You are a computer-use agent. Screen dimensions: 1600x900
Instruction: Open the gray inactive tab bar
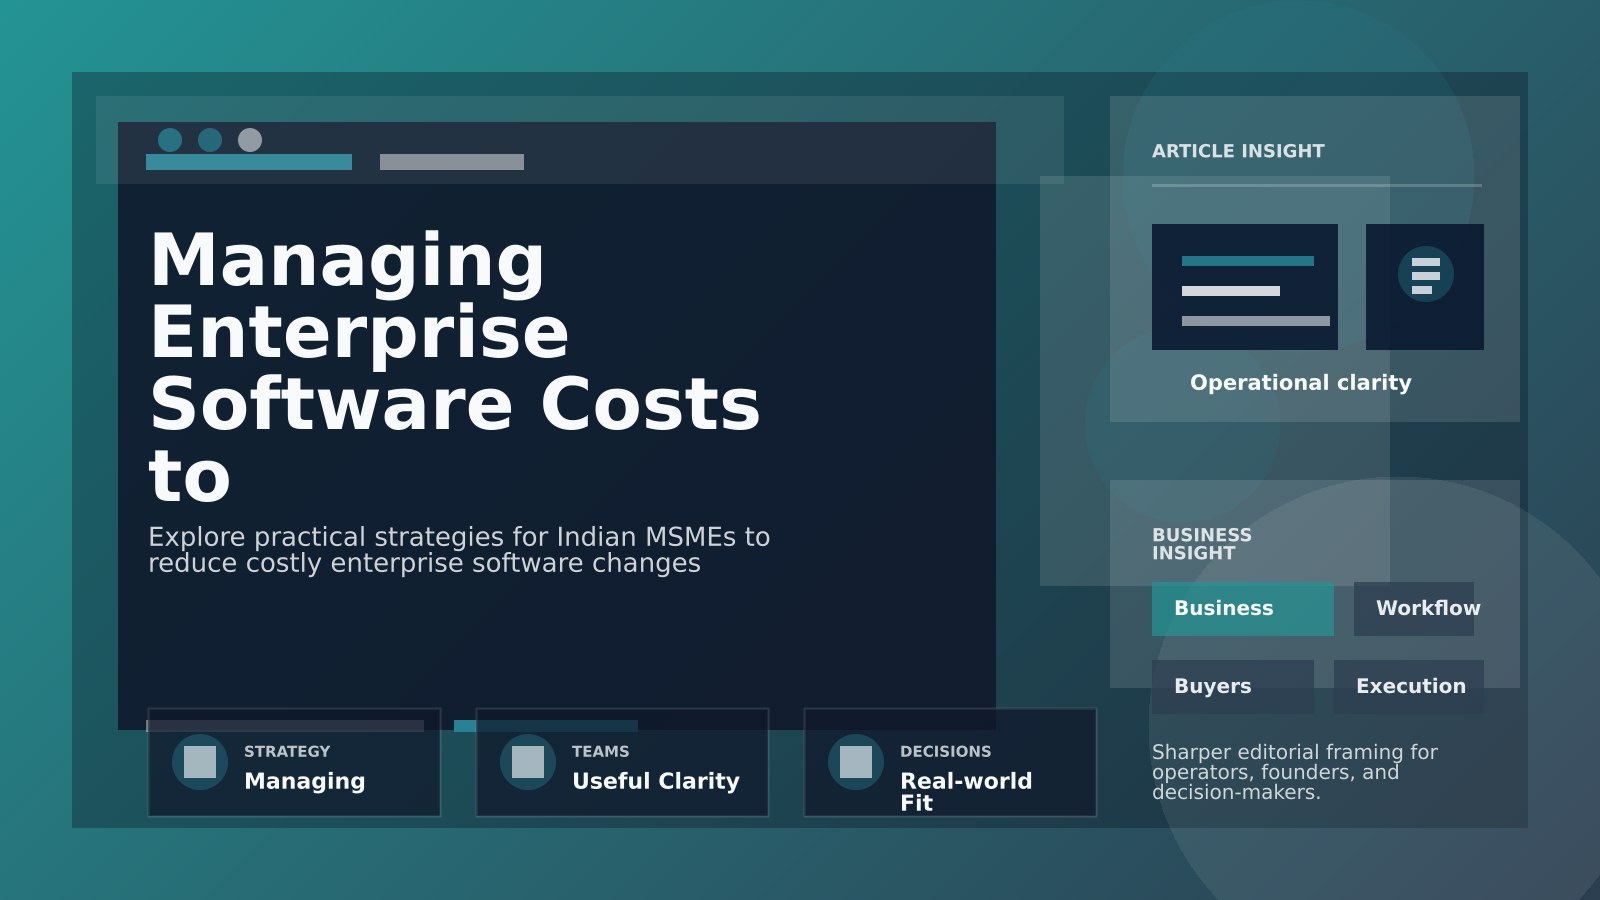(452, 162)
